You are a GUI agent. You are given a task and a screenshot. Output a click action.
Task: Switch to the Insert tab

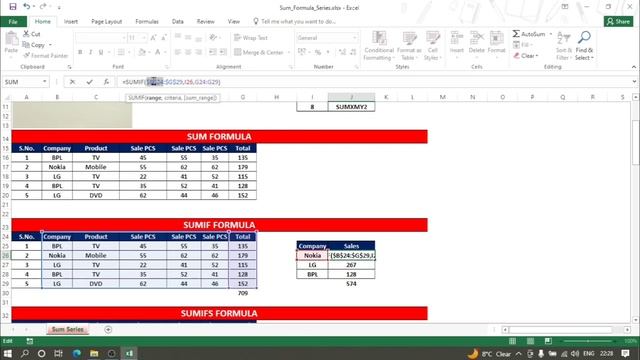click(x=71, y=21)
